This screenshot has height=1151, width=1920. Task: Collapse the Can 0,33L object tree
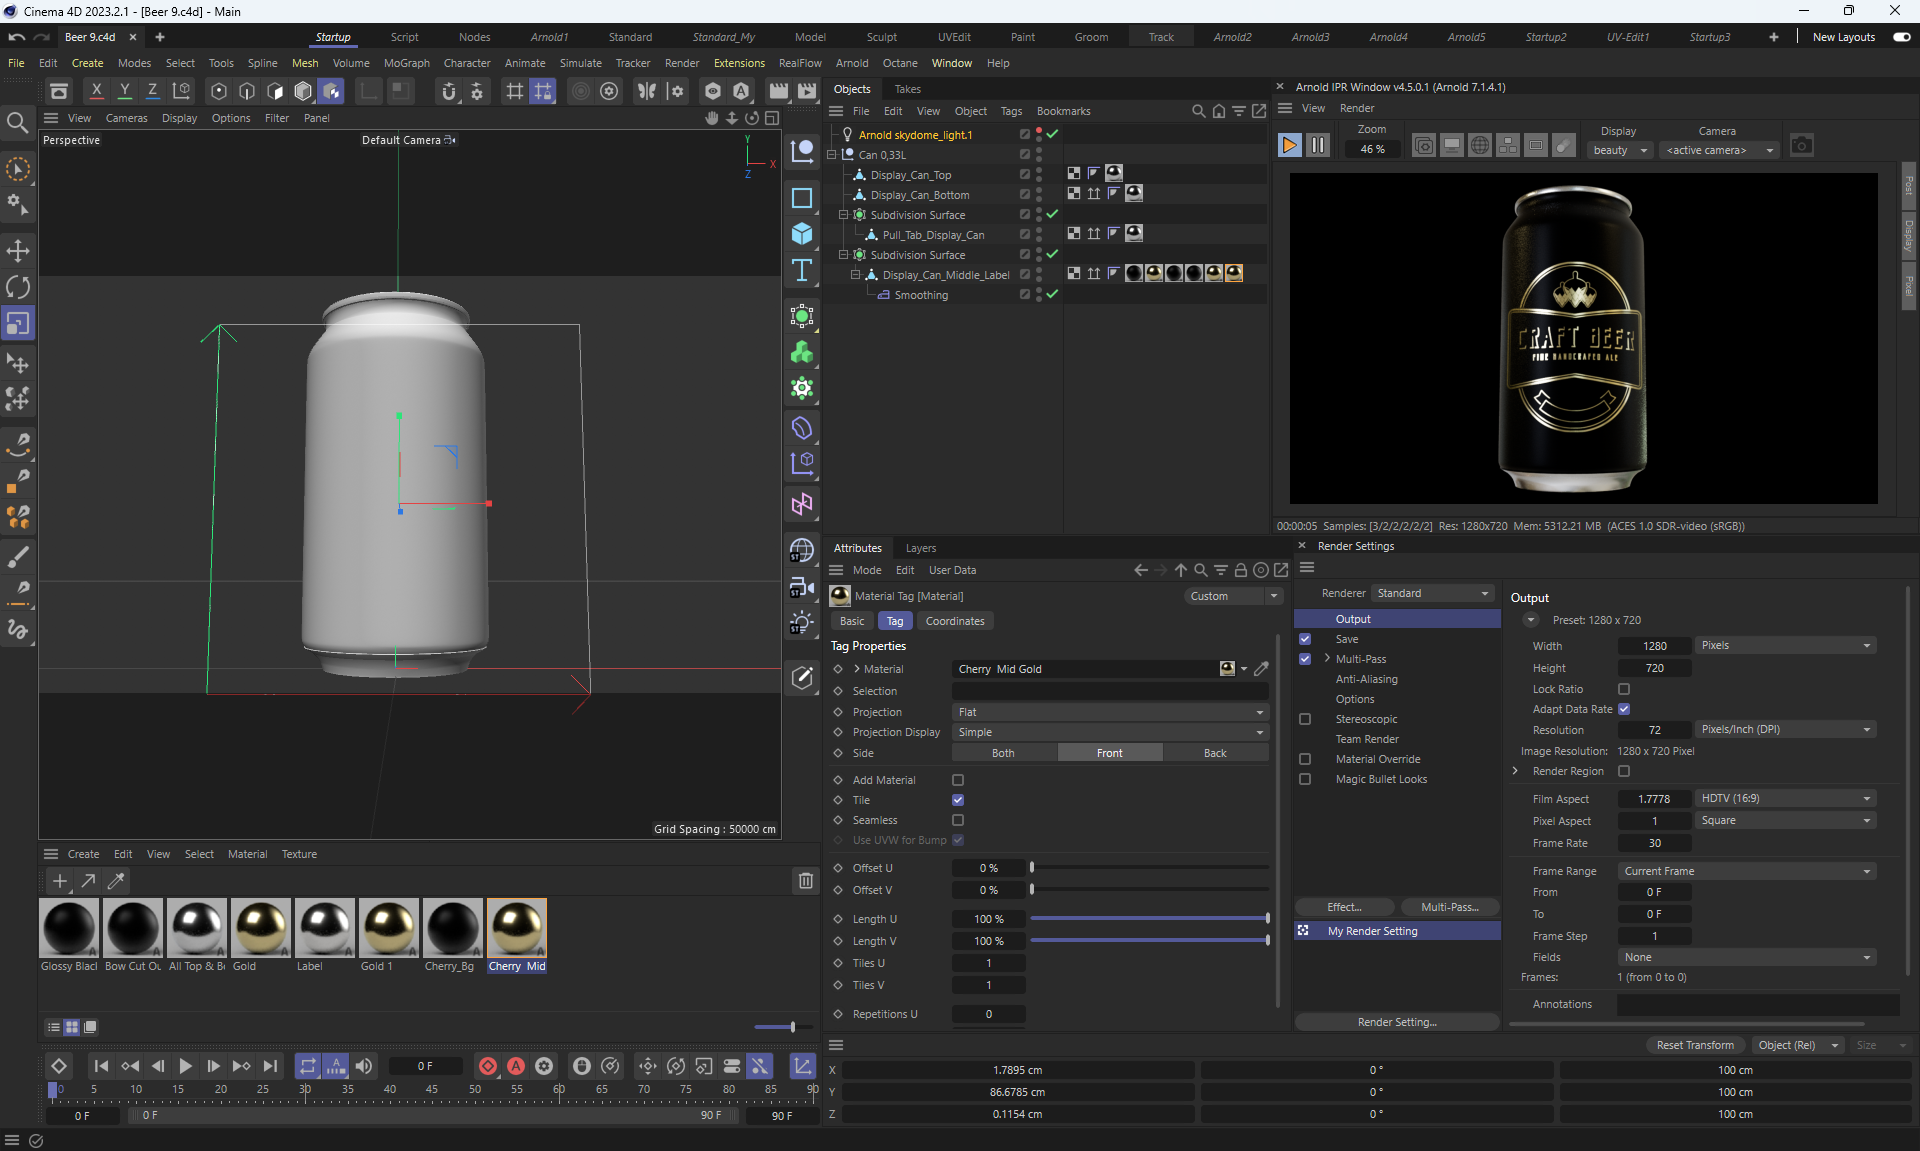(x=831, y=155)
